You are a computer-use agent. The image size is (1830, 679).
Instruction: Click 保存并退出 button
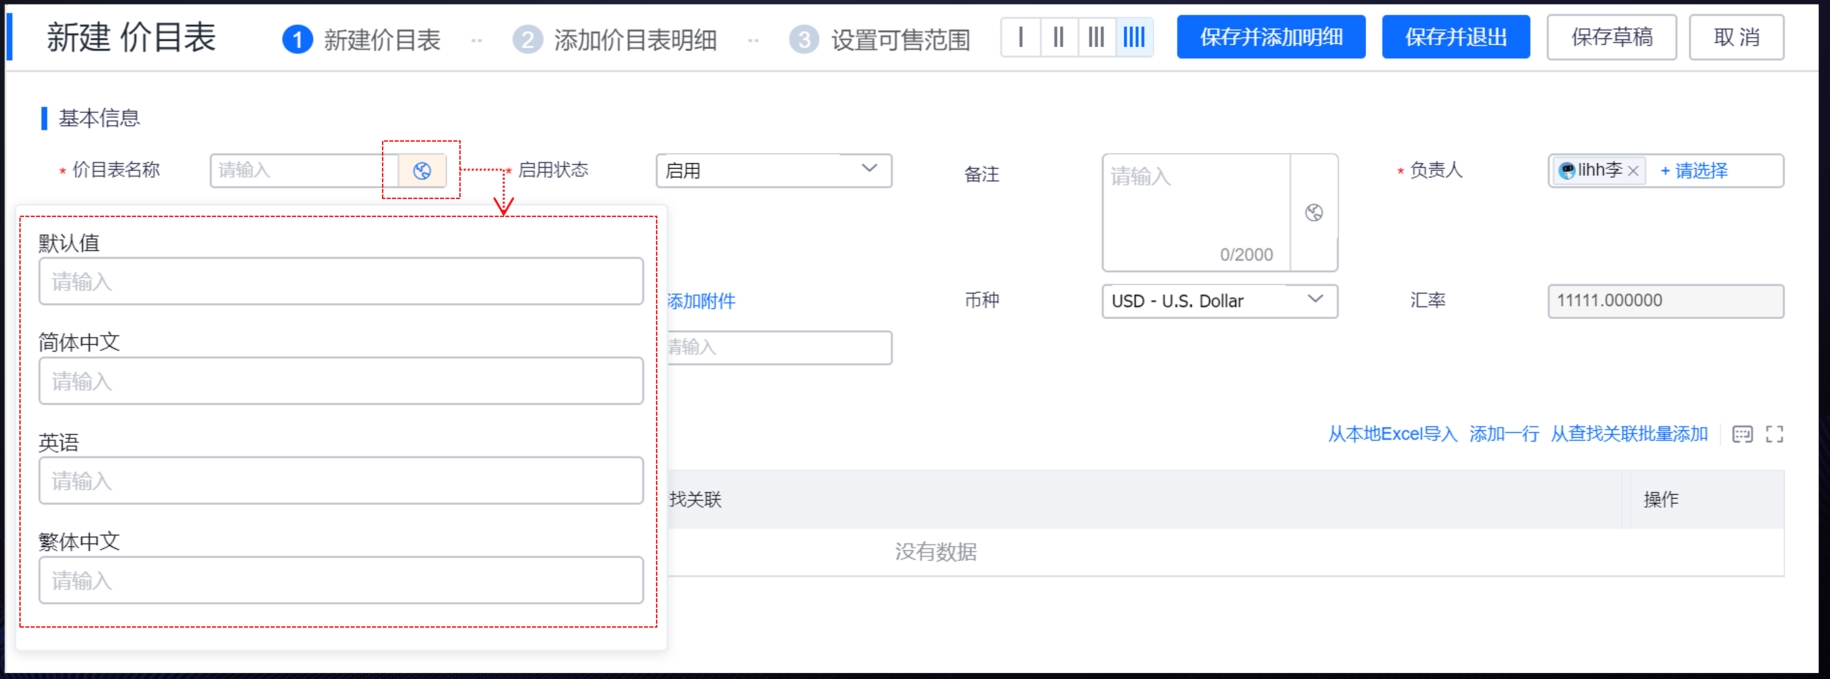point(1455,37)
